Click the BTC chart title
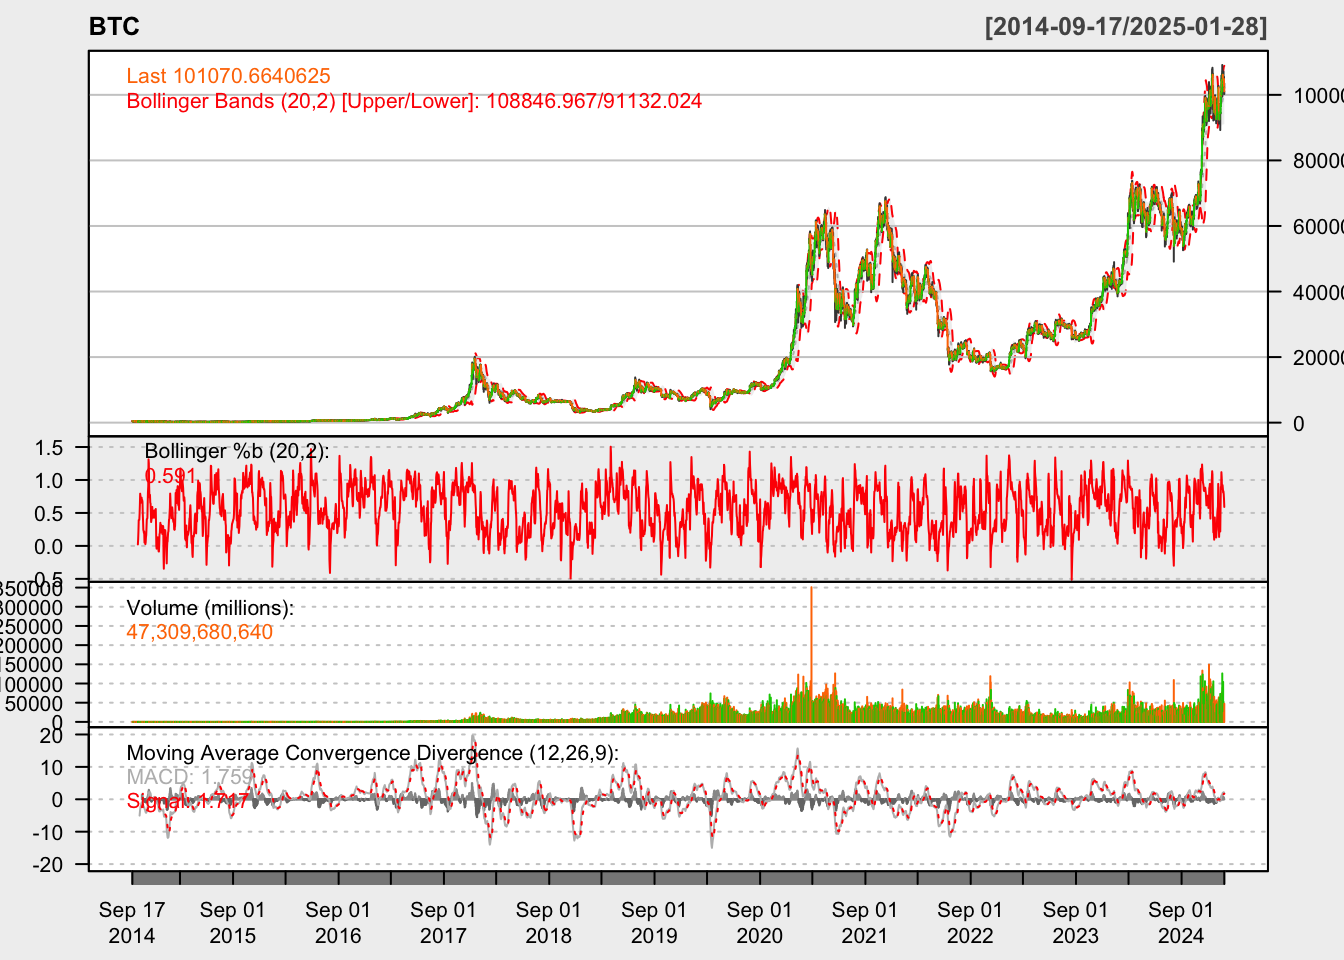1344x960 pixels. 114,27
